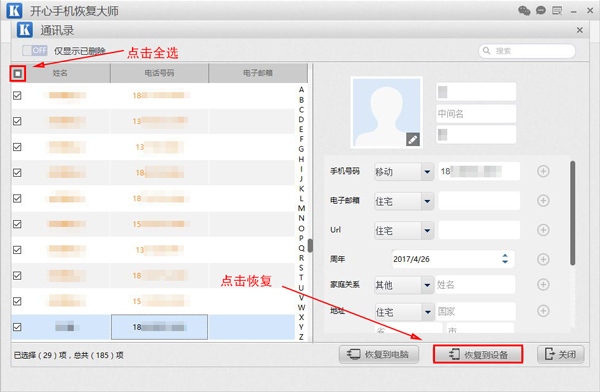Click the 恢复到设备 button
This screenshot has width=600, height=392.
tap(478, 354)
